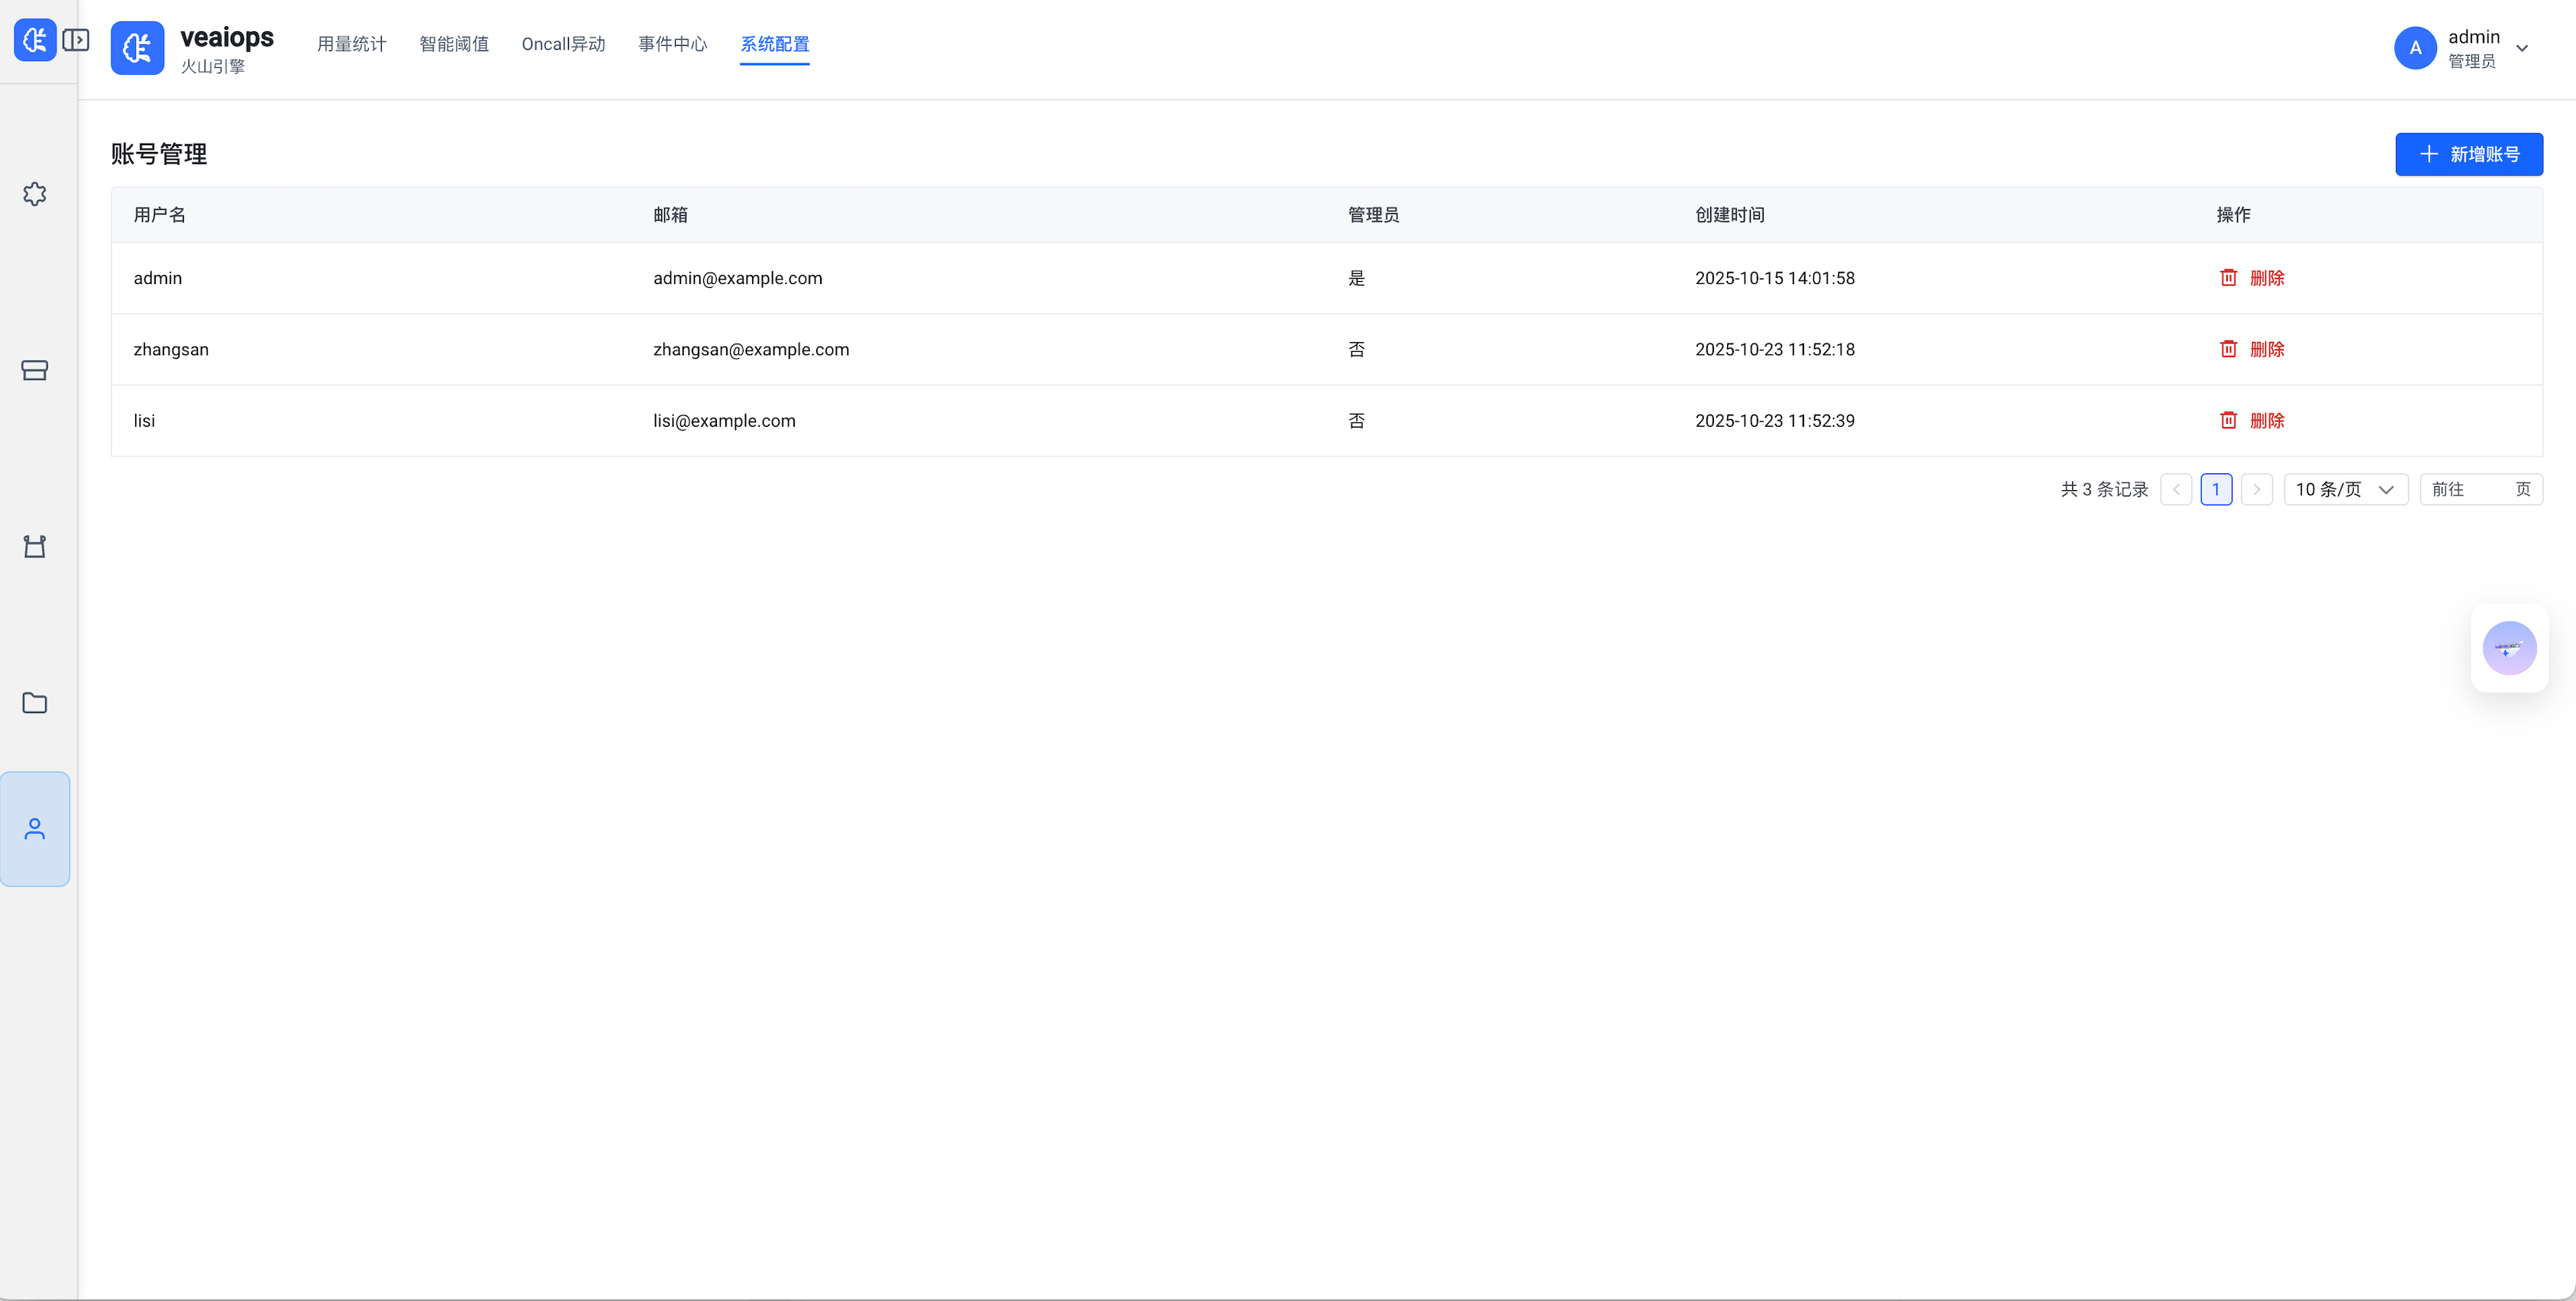Screen dimensions: 2576x1301
Task: Open the 10 条/页 page size dropdown
Action: 2345,489
